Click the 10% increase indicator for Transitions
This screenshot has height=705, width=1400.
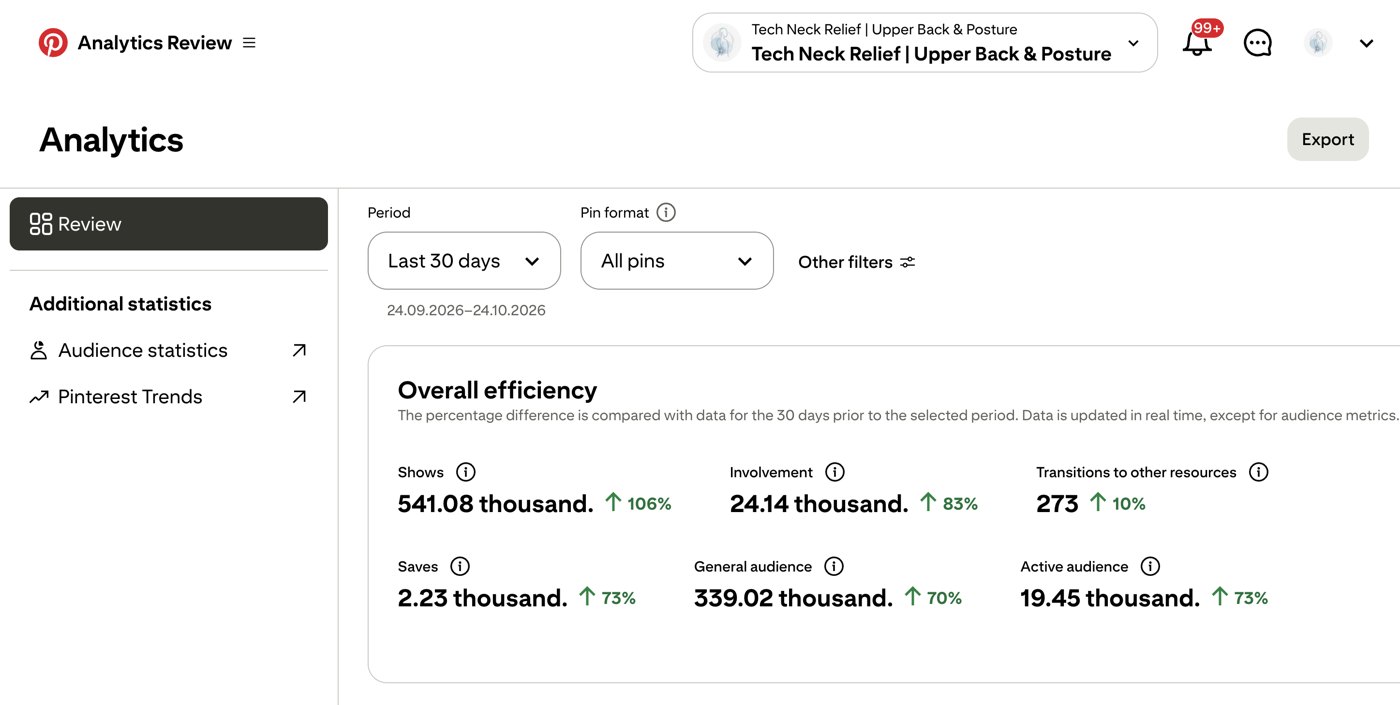click(1117, 503)
